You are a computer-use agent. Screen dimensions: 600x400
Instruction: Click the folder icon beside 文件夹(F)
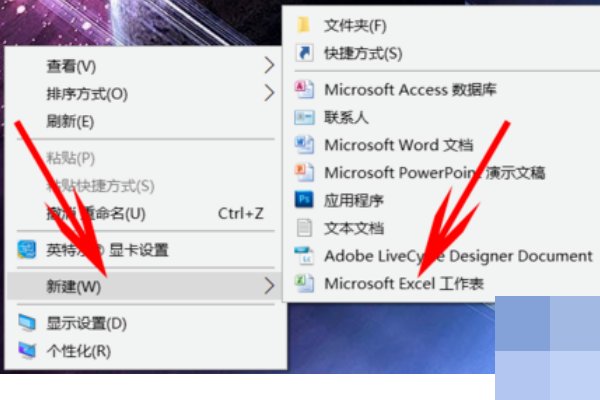304,25
